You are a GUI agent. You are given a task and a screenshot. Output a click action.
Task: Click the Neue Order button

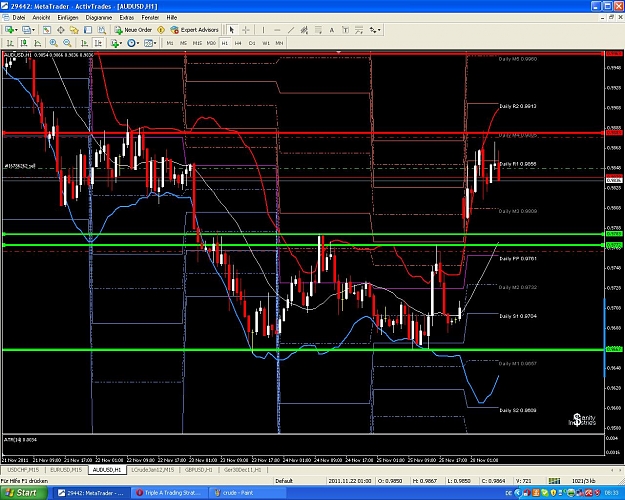tap(133, 30)
